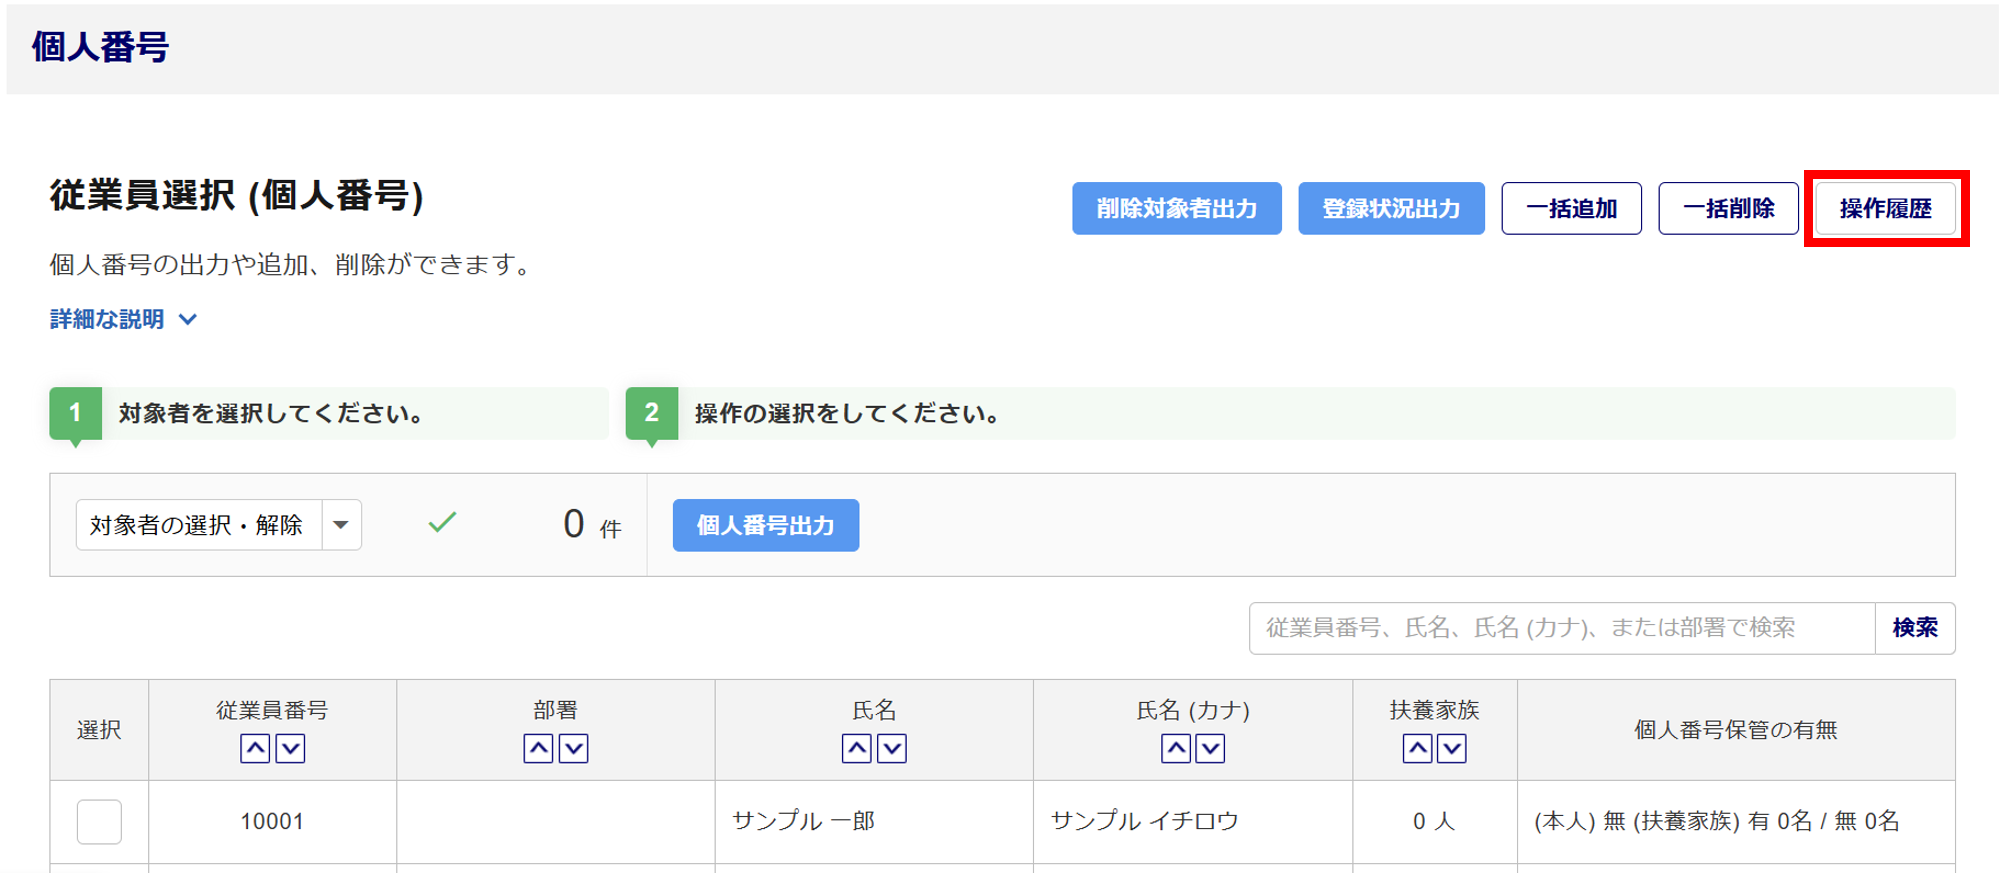Sort 従業員番号 column descending arrow
The image size is (2000, 873).
coord(290,748)
